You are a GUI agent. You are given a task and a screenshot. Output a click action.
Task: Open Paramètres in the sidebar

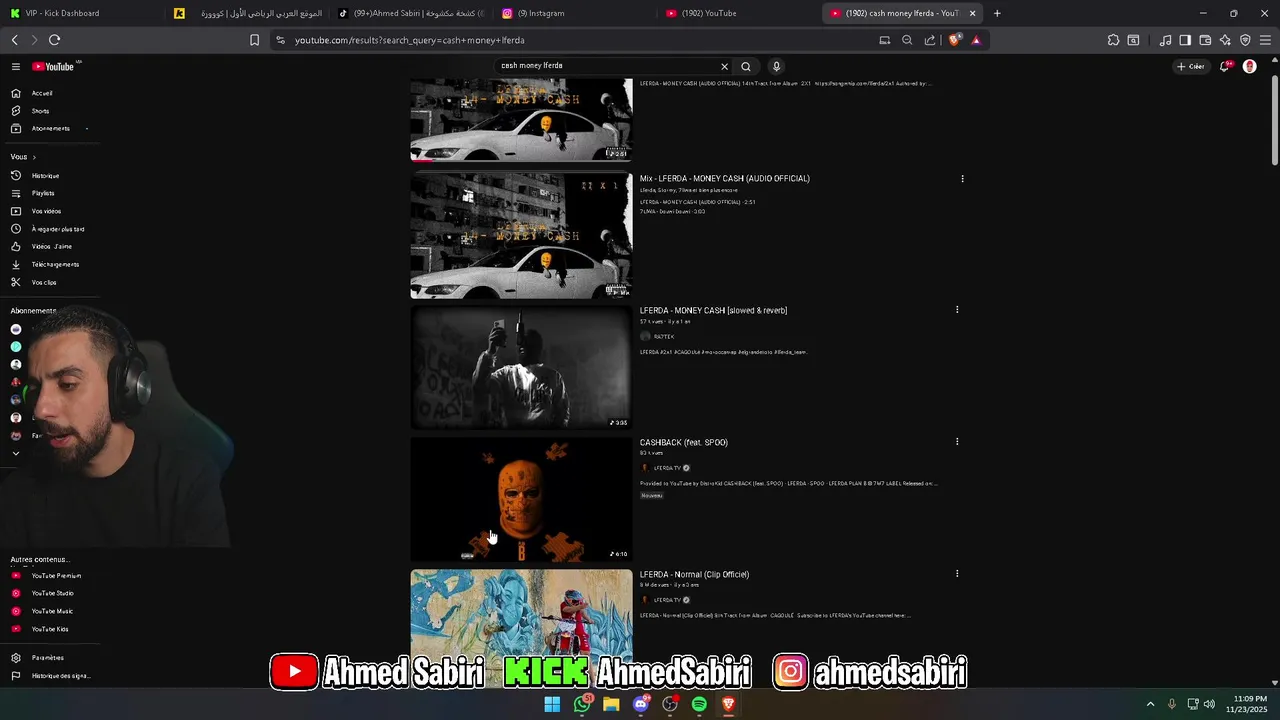point(47,658)
